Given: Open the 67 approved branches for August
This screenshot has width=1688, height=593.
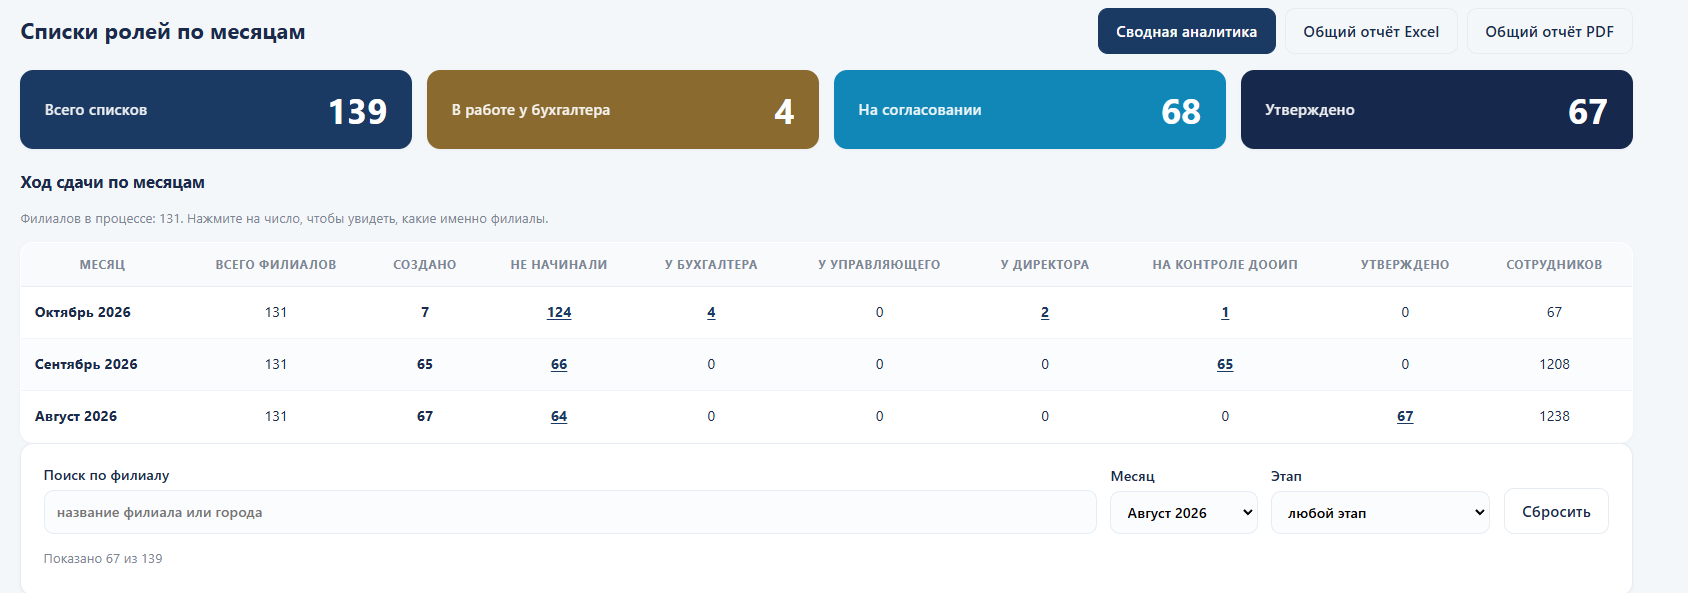Looking at the screenshot, I should pos(1405,416).
